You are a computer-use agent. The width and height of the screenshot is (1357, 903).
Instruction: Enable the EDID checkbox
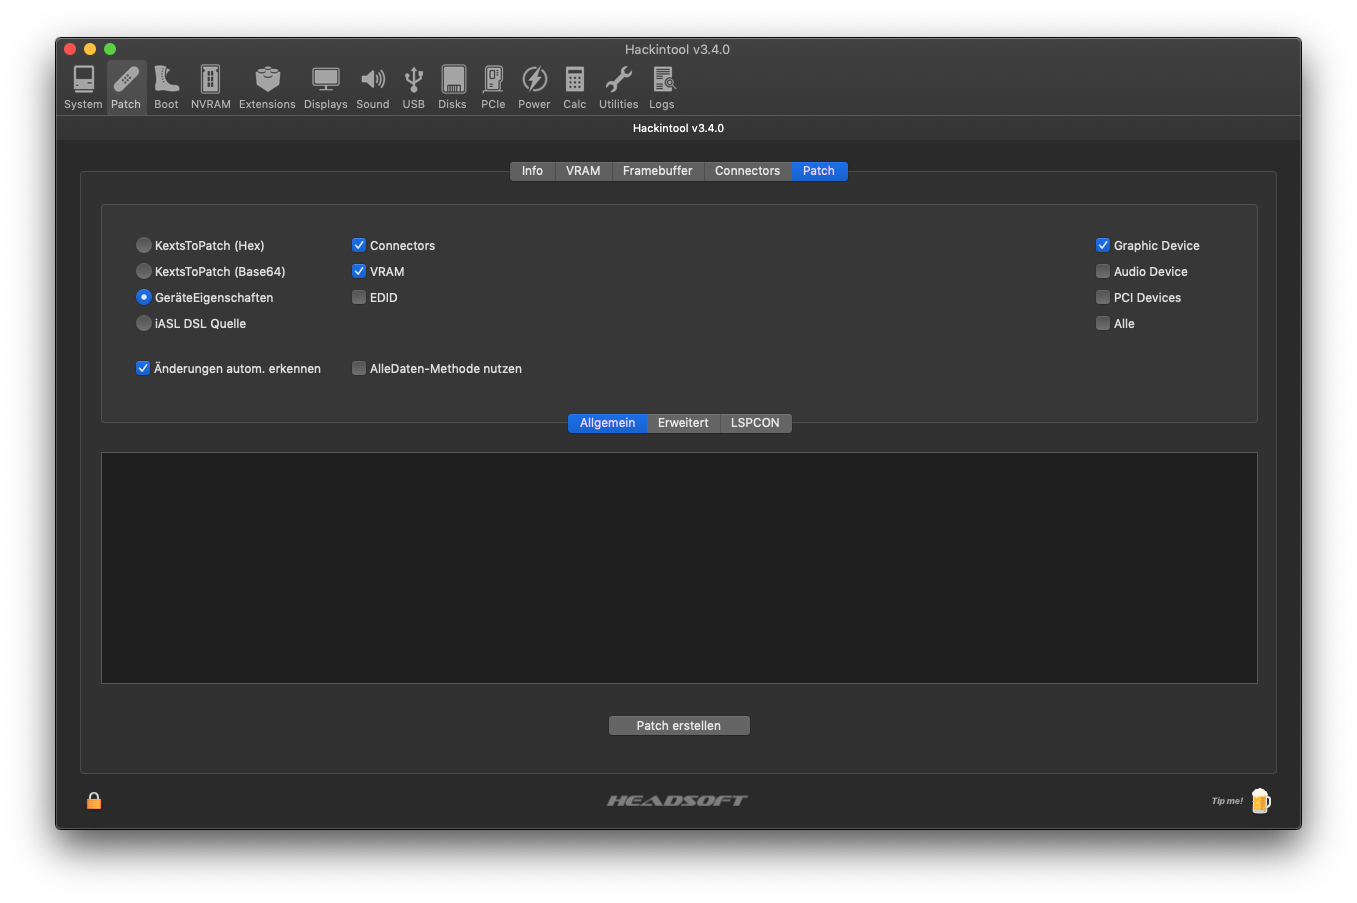[x=359, y=297]
